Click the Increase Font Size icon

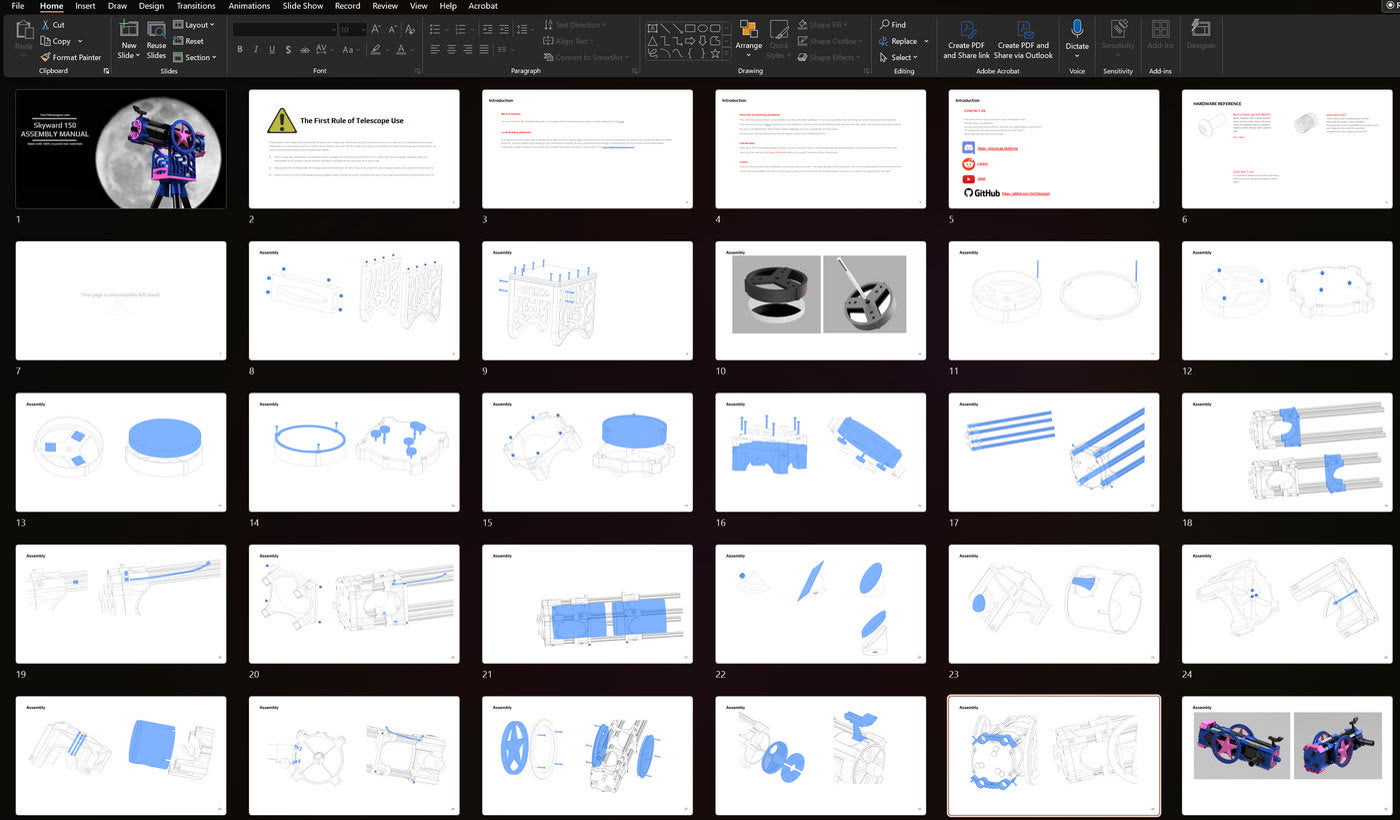pos(378,30)
